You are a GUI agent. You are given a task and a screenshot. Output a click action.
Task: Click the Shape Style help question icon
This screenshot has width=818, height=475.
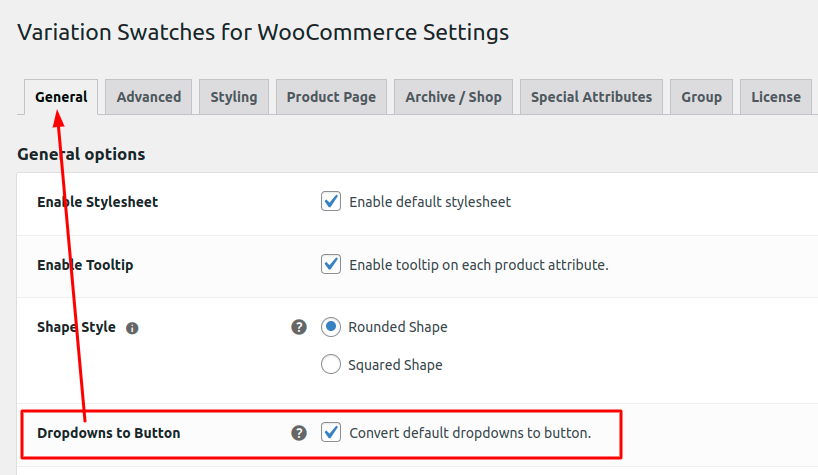point(299,327)
